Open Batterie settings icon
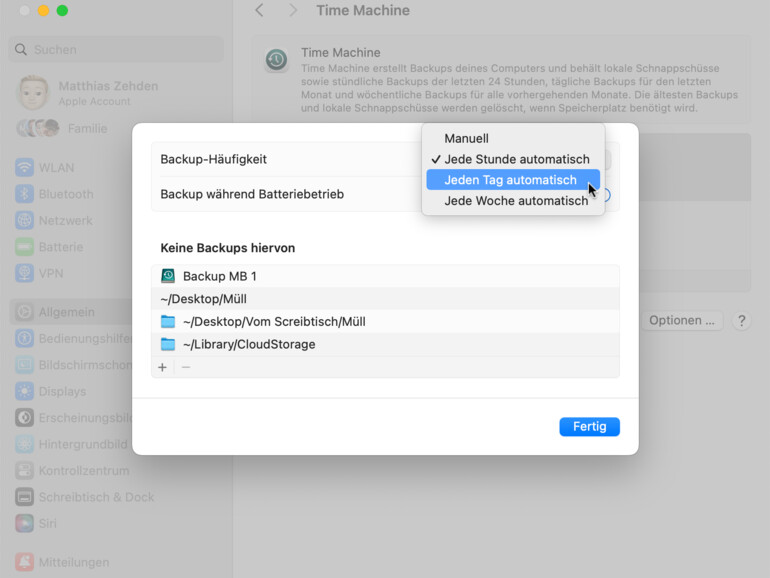This screenshot has height=578, width=770. pos(25,247)
